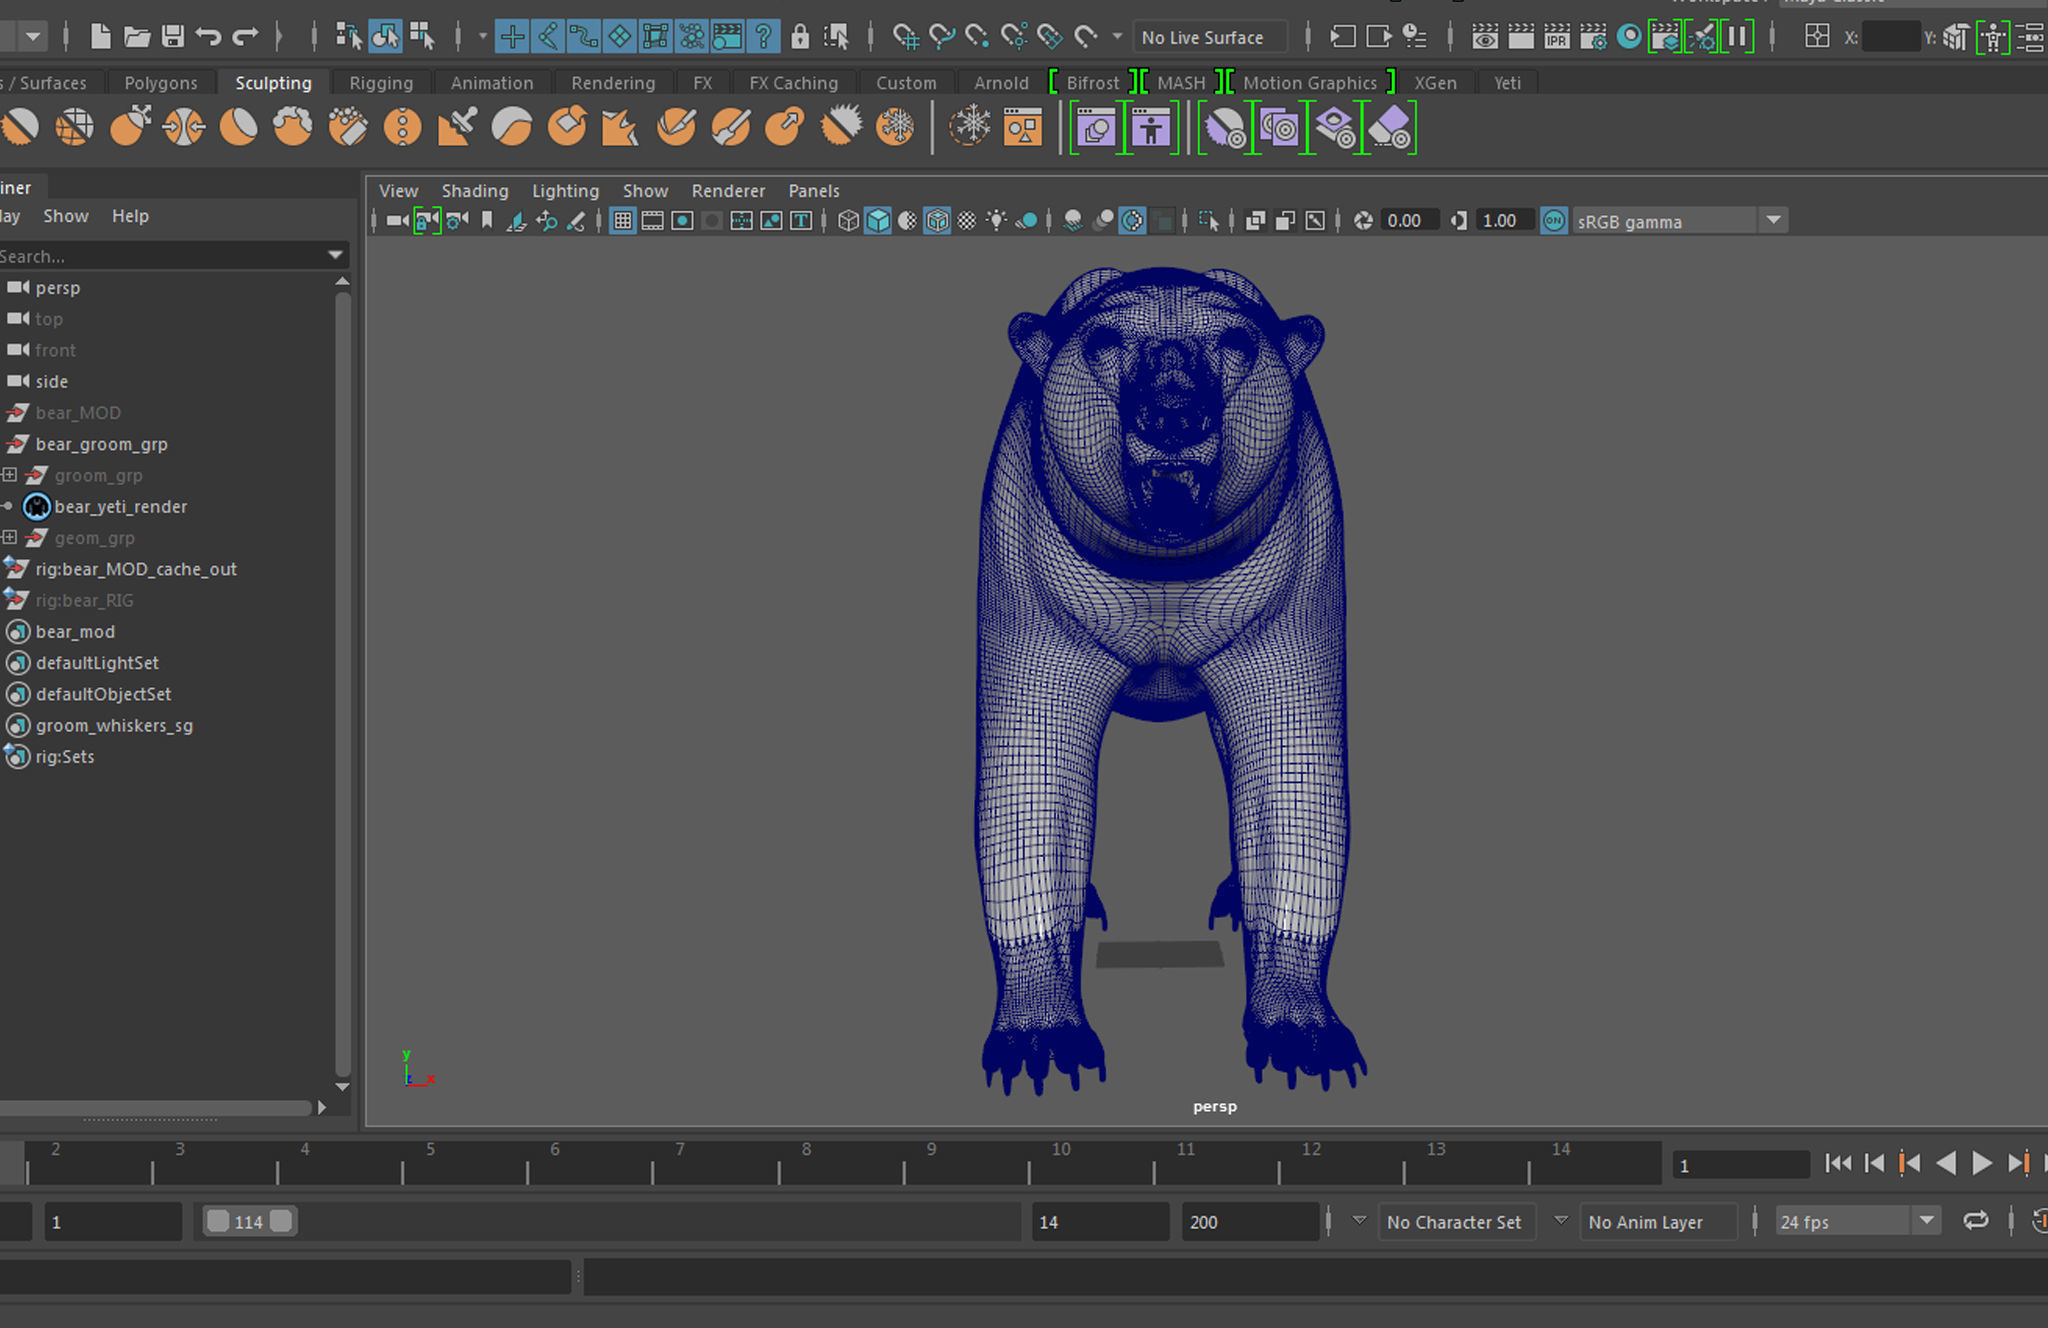Toggle Smooth shade all cube icon
Image resolution: width=2048 pixels, height=1328 pixels.
[878, 221]
